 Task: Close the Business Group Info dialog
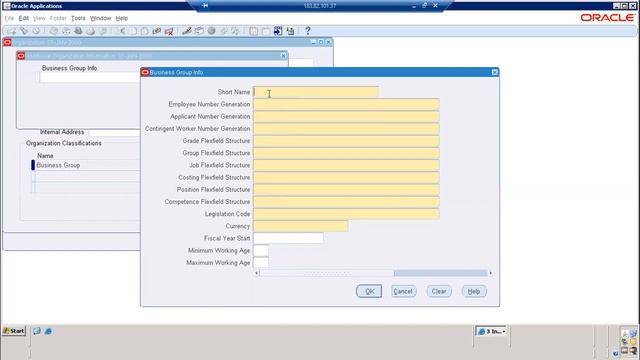(x=494, y=72)
